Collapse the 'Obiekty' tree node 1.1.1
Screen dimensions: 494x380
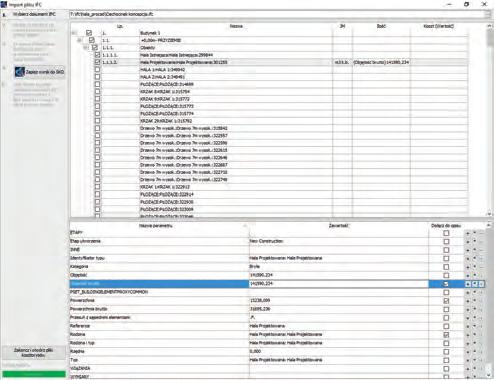[86, 48]
